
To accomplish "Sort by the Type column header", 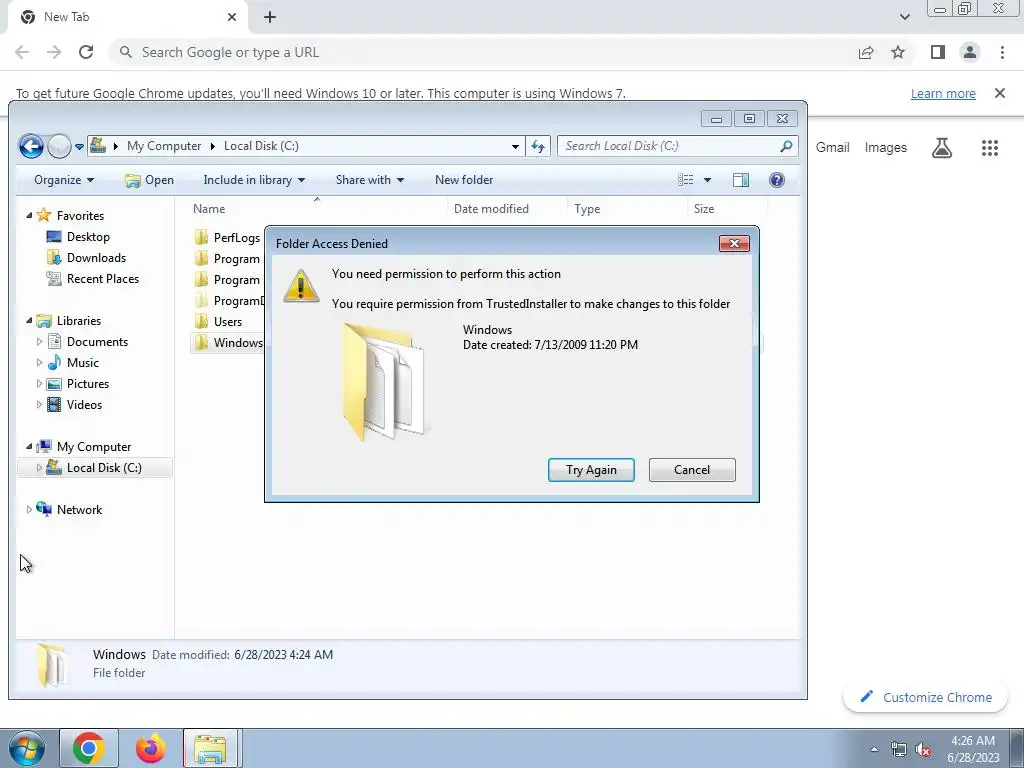I will pos(587,209).
